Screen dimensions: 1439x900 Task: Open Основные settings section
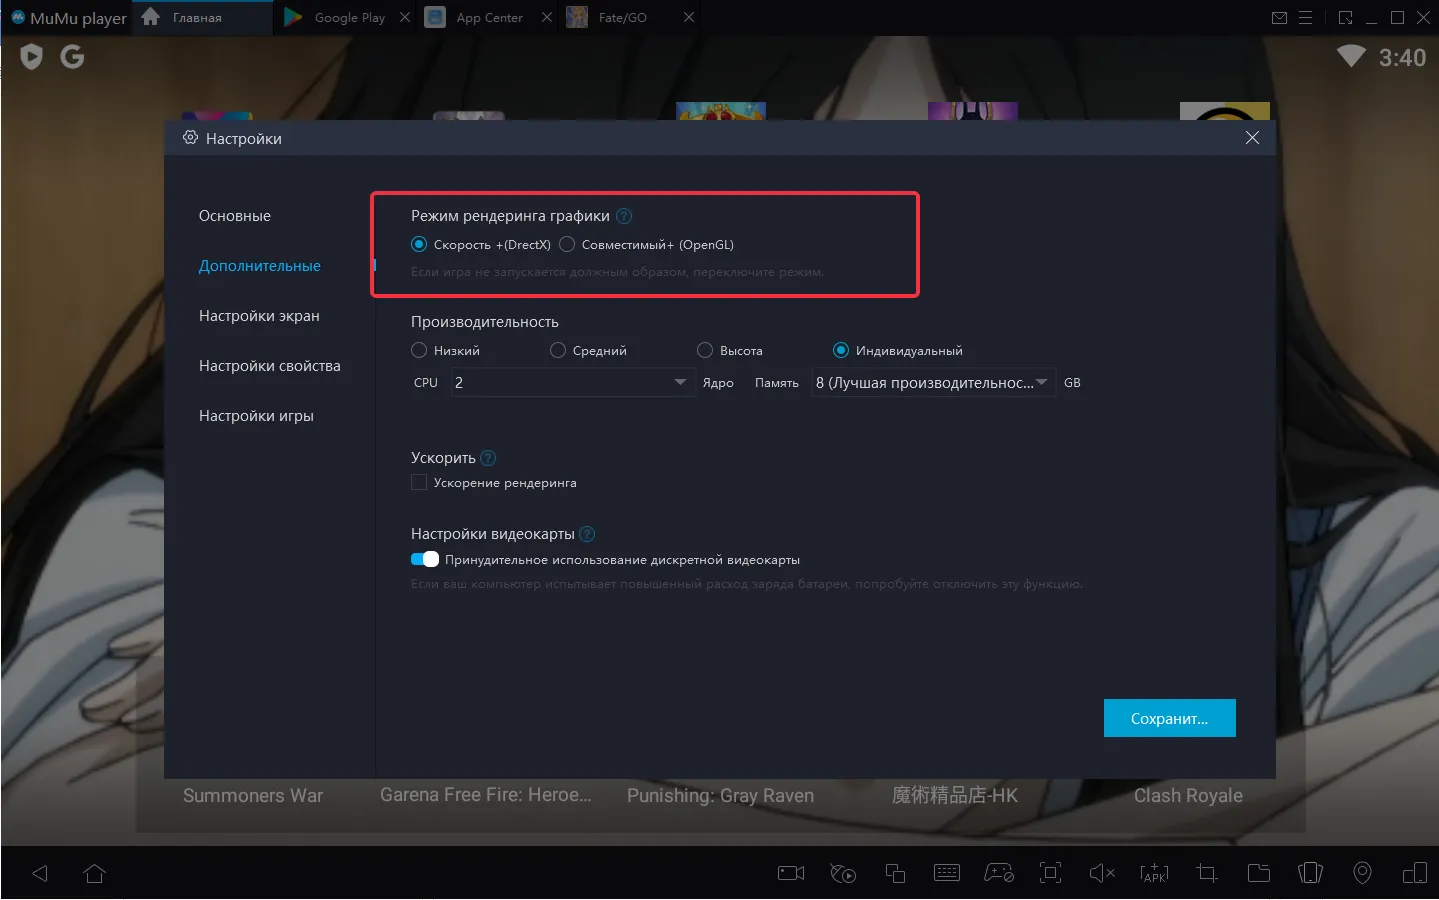click(235, 216)
